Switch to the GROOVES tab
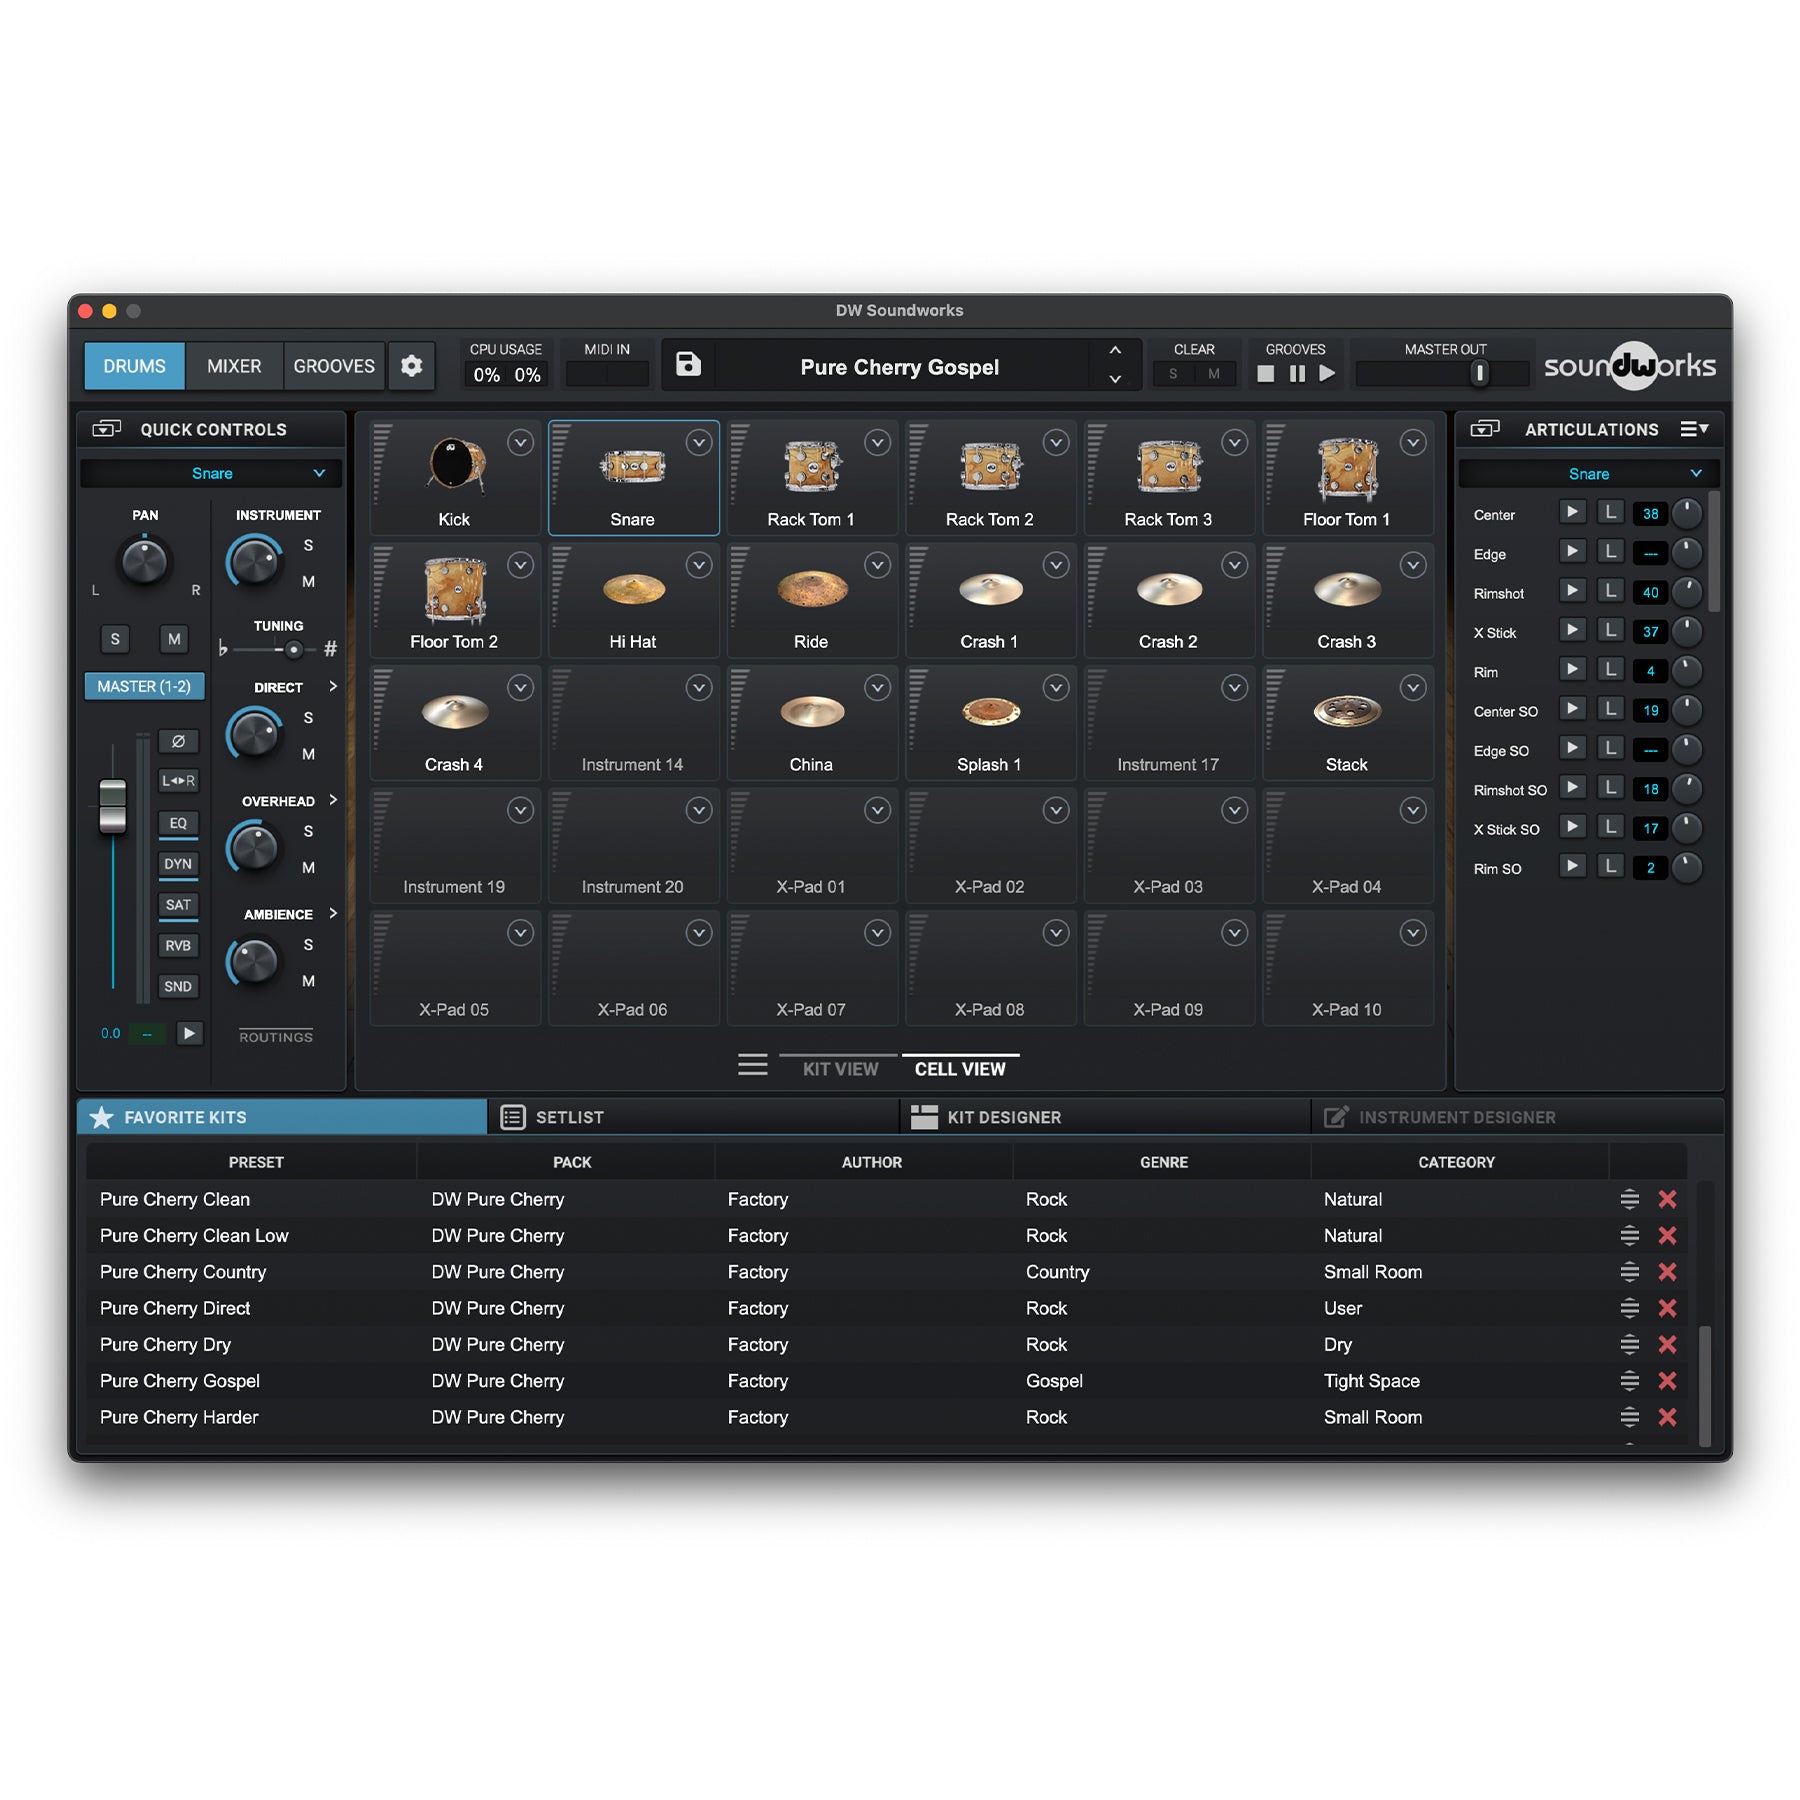 (x=334, y=366)
